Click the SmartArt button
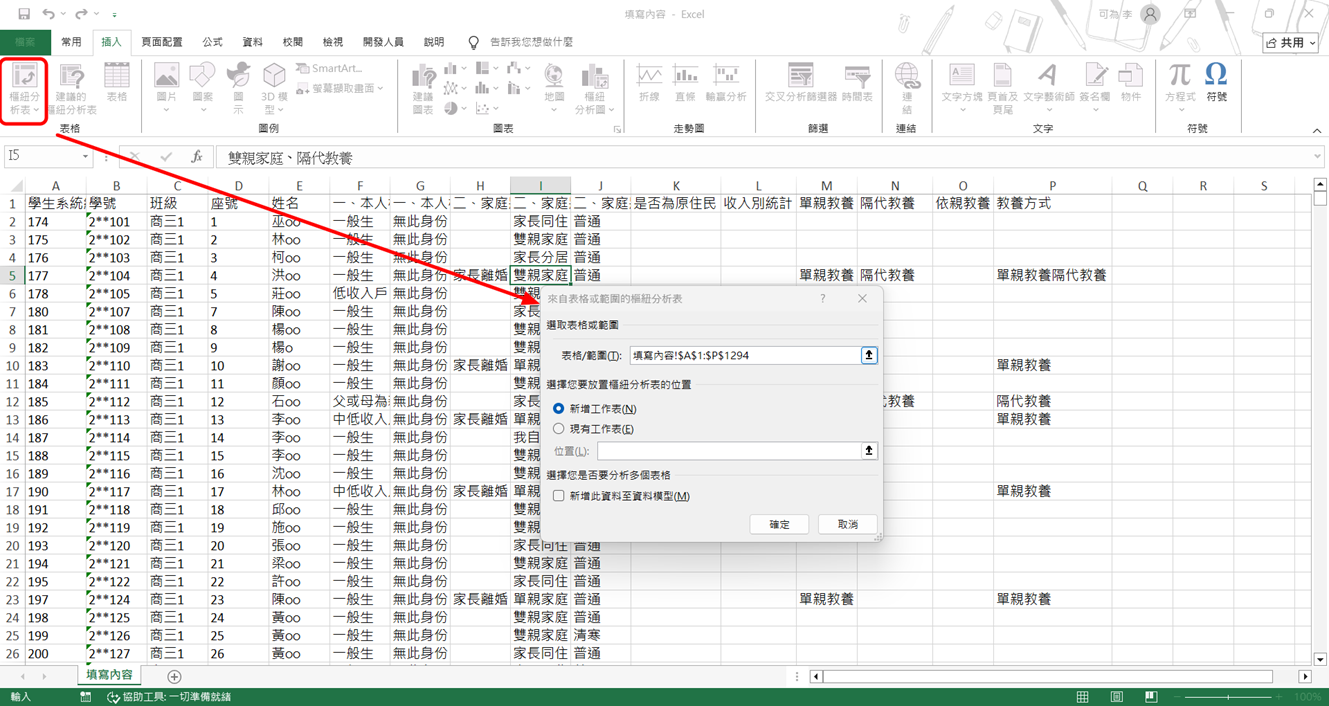Viewport: 1329px width, 706px height. (329, 69)
